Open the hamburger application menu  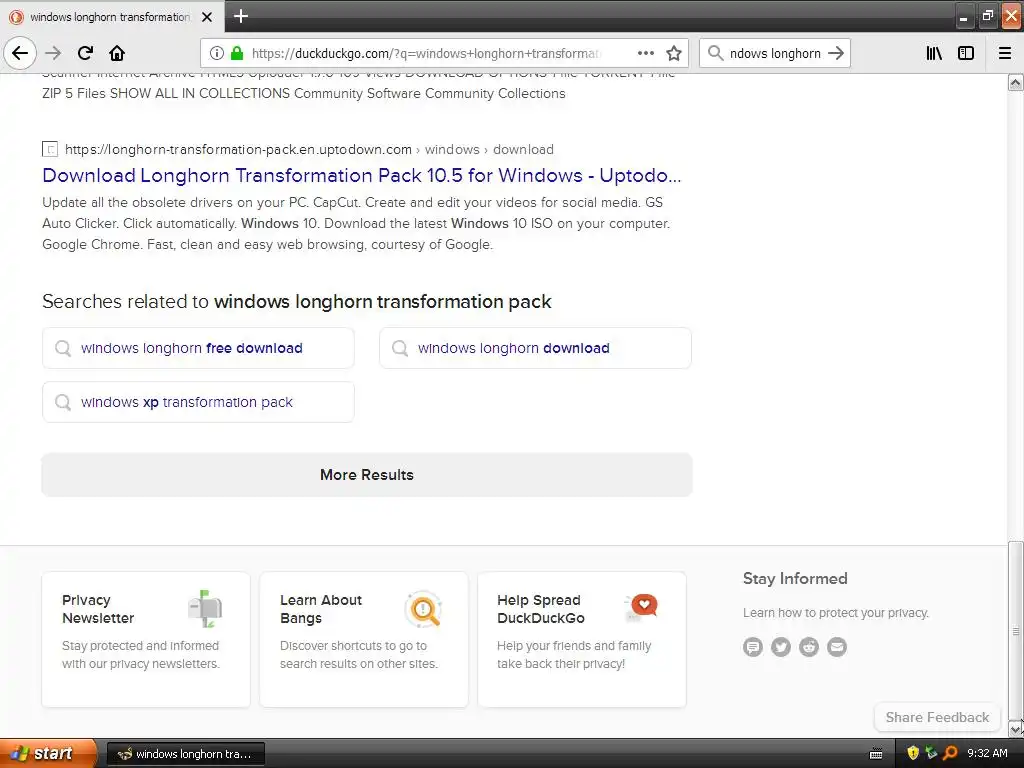point(1005,53)
